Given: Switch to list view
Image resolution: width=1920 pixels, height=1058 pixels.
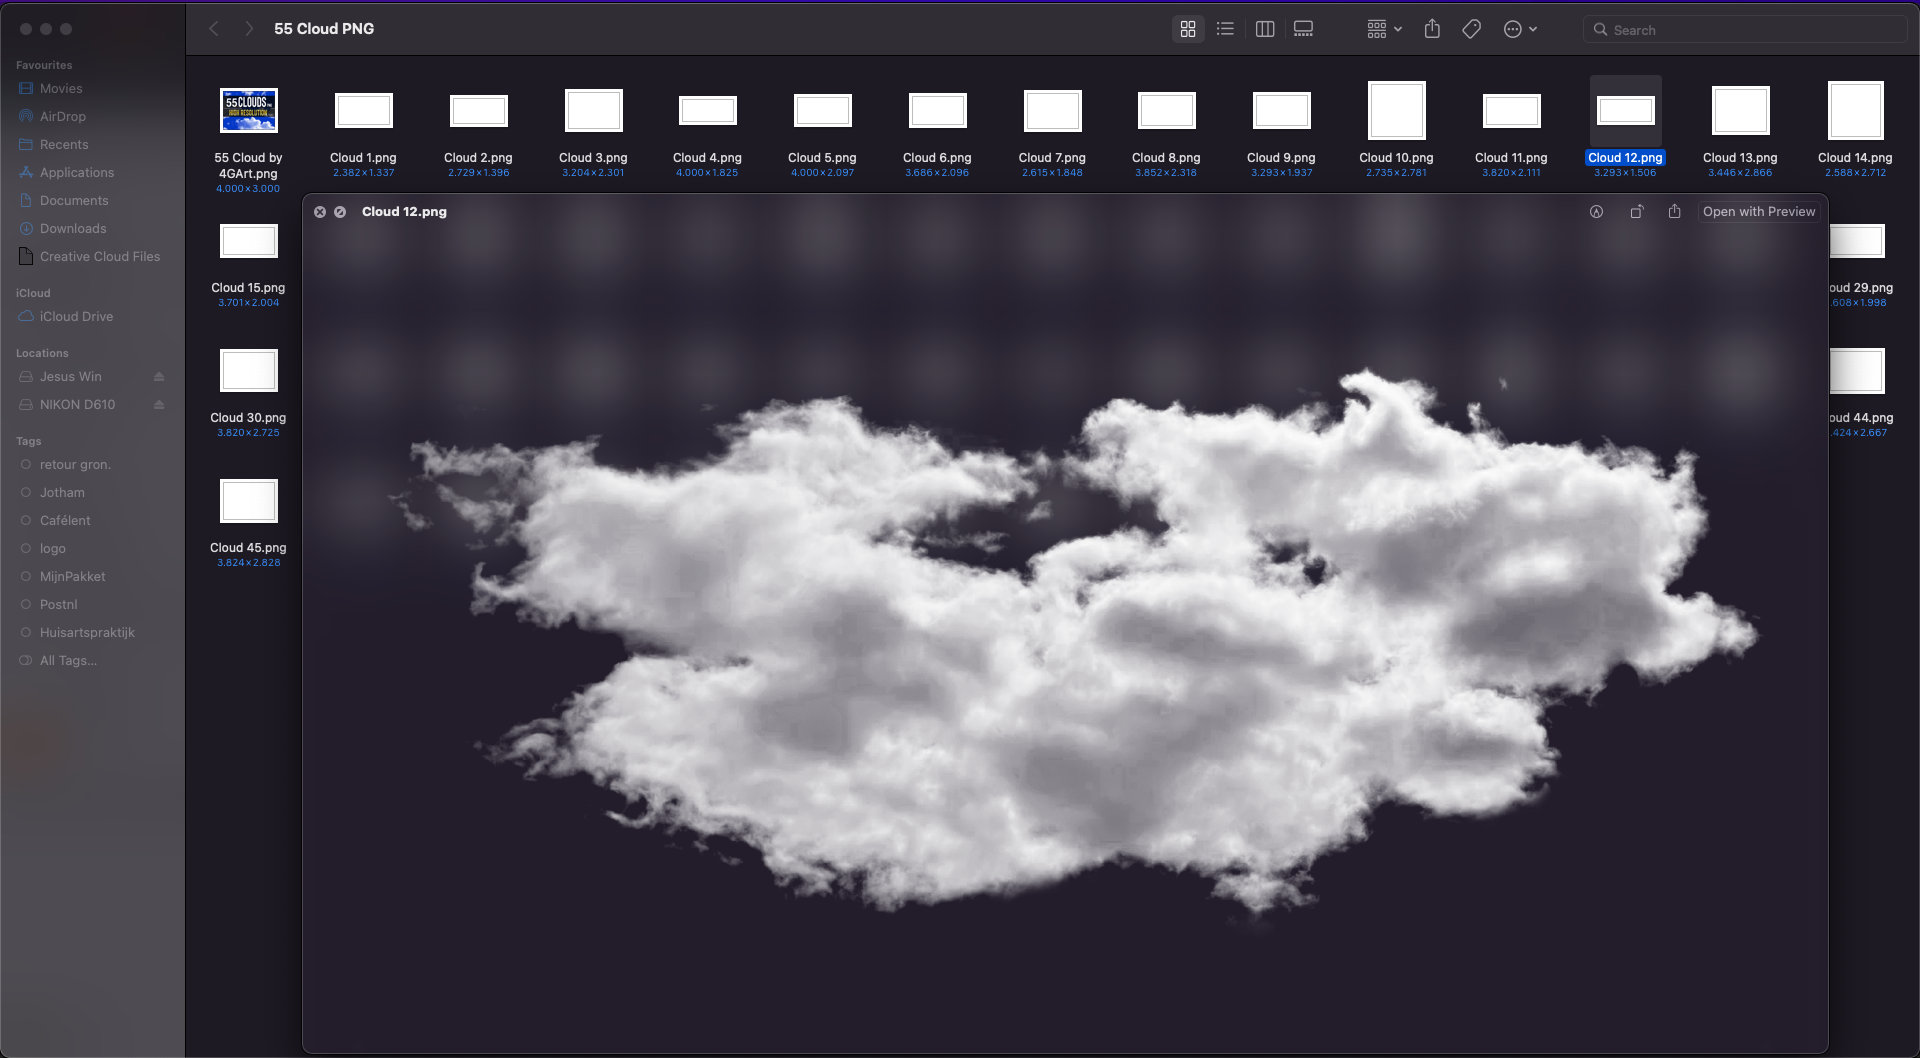Looking at the screenshot, I should pos(1225,28).
